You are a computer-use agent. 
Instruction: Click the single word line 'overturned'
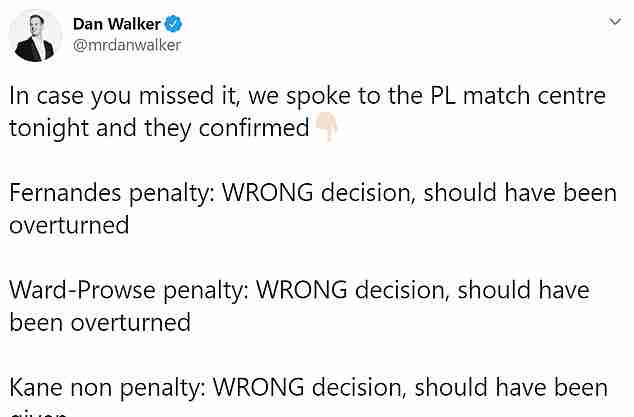pos(69,225)
